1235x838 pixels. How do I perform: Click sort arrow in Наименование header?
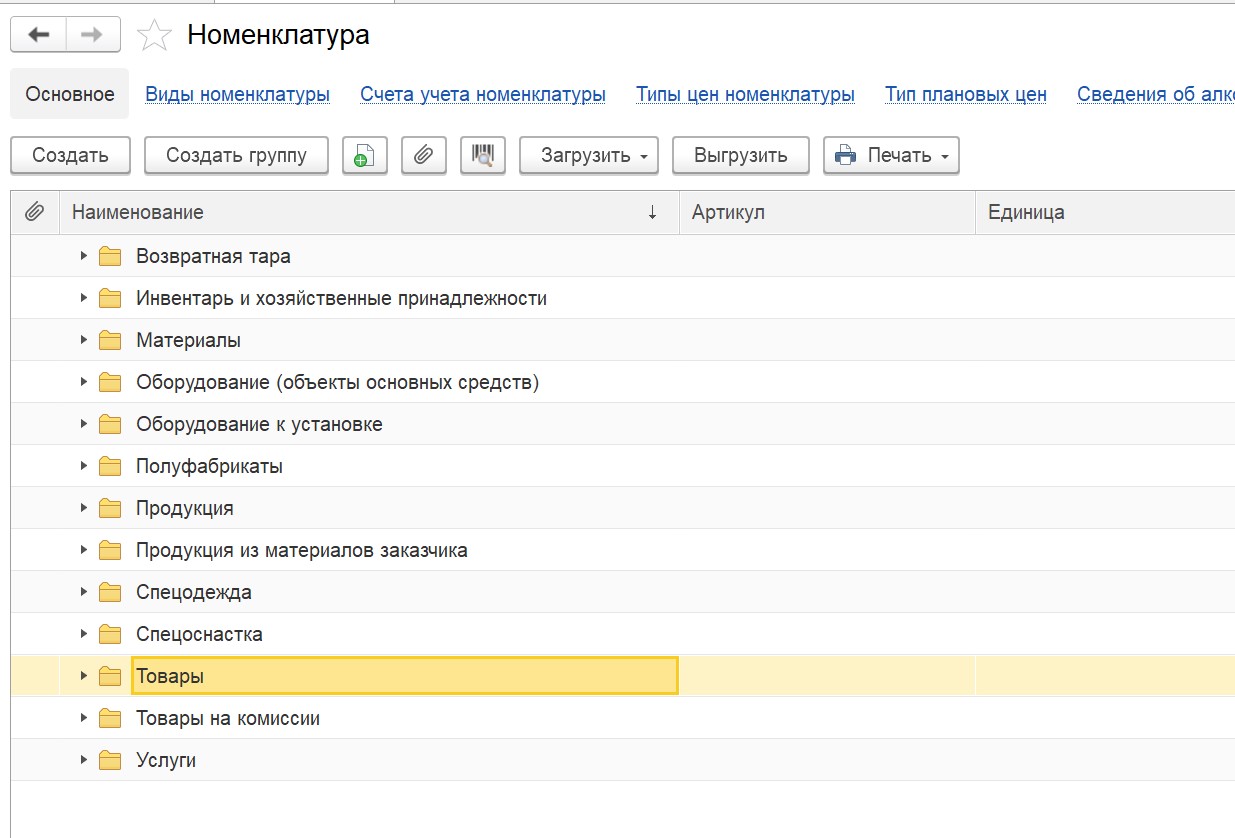(x=653, y=212)
